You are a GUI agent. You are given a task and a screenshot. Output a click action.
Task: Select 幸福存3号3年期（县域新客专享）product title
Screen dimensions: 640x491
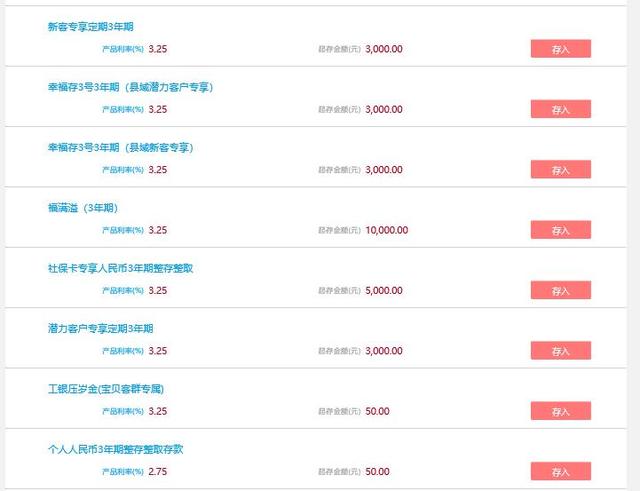point(120,148)
